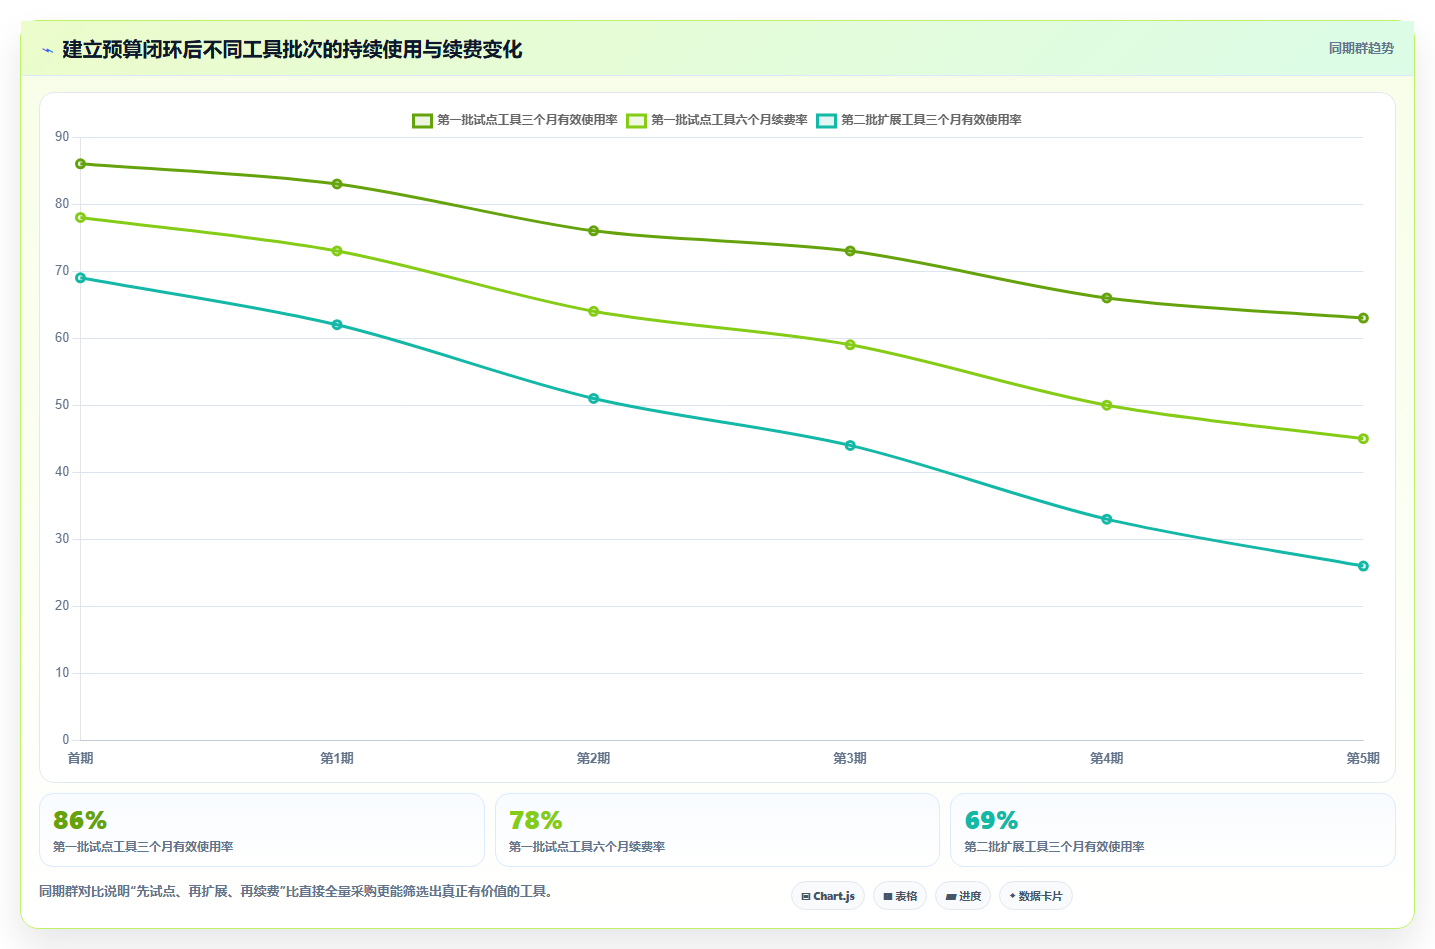Click the dark green data point at 第5期
The width and height of the screenshot is (1435, 949).
pos(1363,318)
